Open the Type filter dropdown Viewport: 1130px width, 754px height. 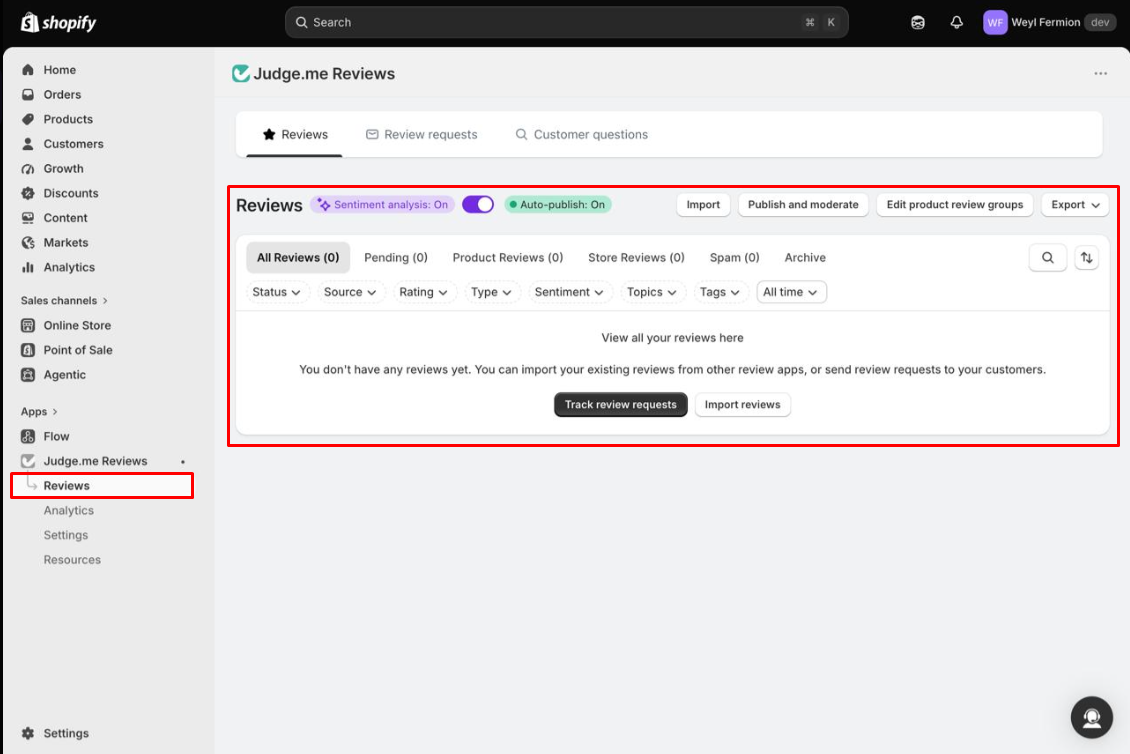tap(491, 292)
